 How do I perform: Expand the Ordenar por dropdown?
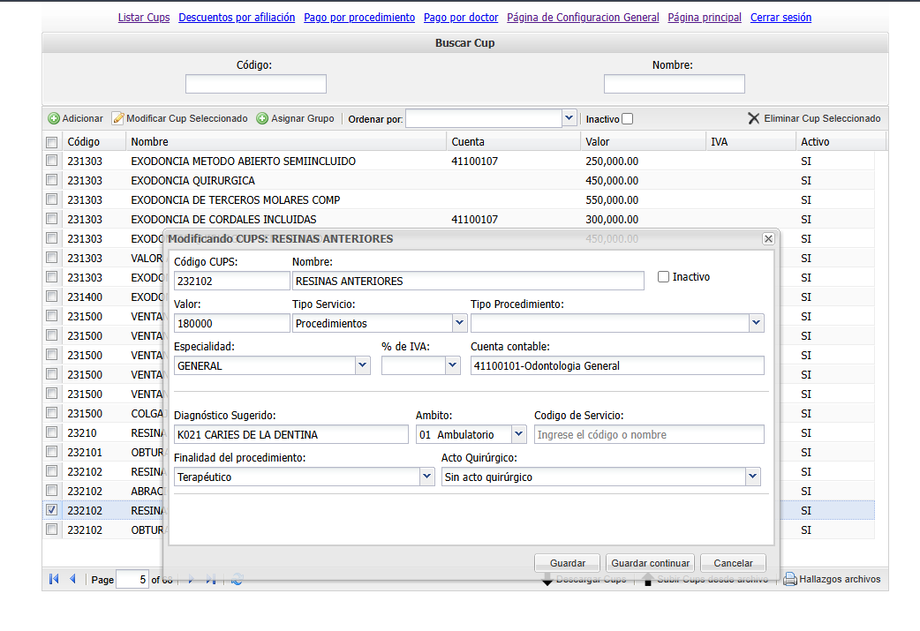569,118
